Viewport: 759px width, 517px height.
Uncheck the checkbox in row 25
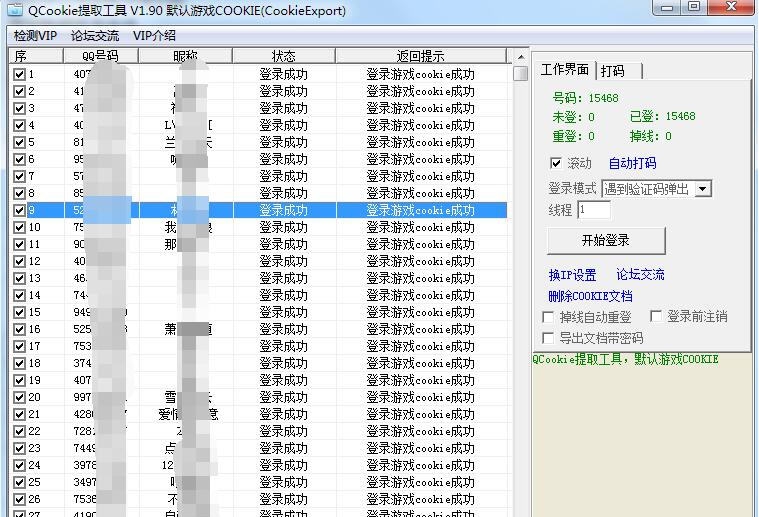(x=19, y=482)
